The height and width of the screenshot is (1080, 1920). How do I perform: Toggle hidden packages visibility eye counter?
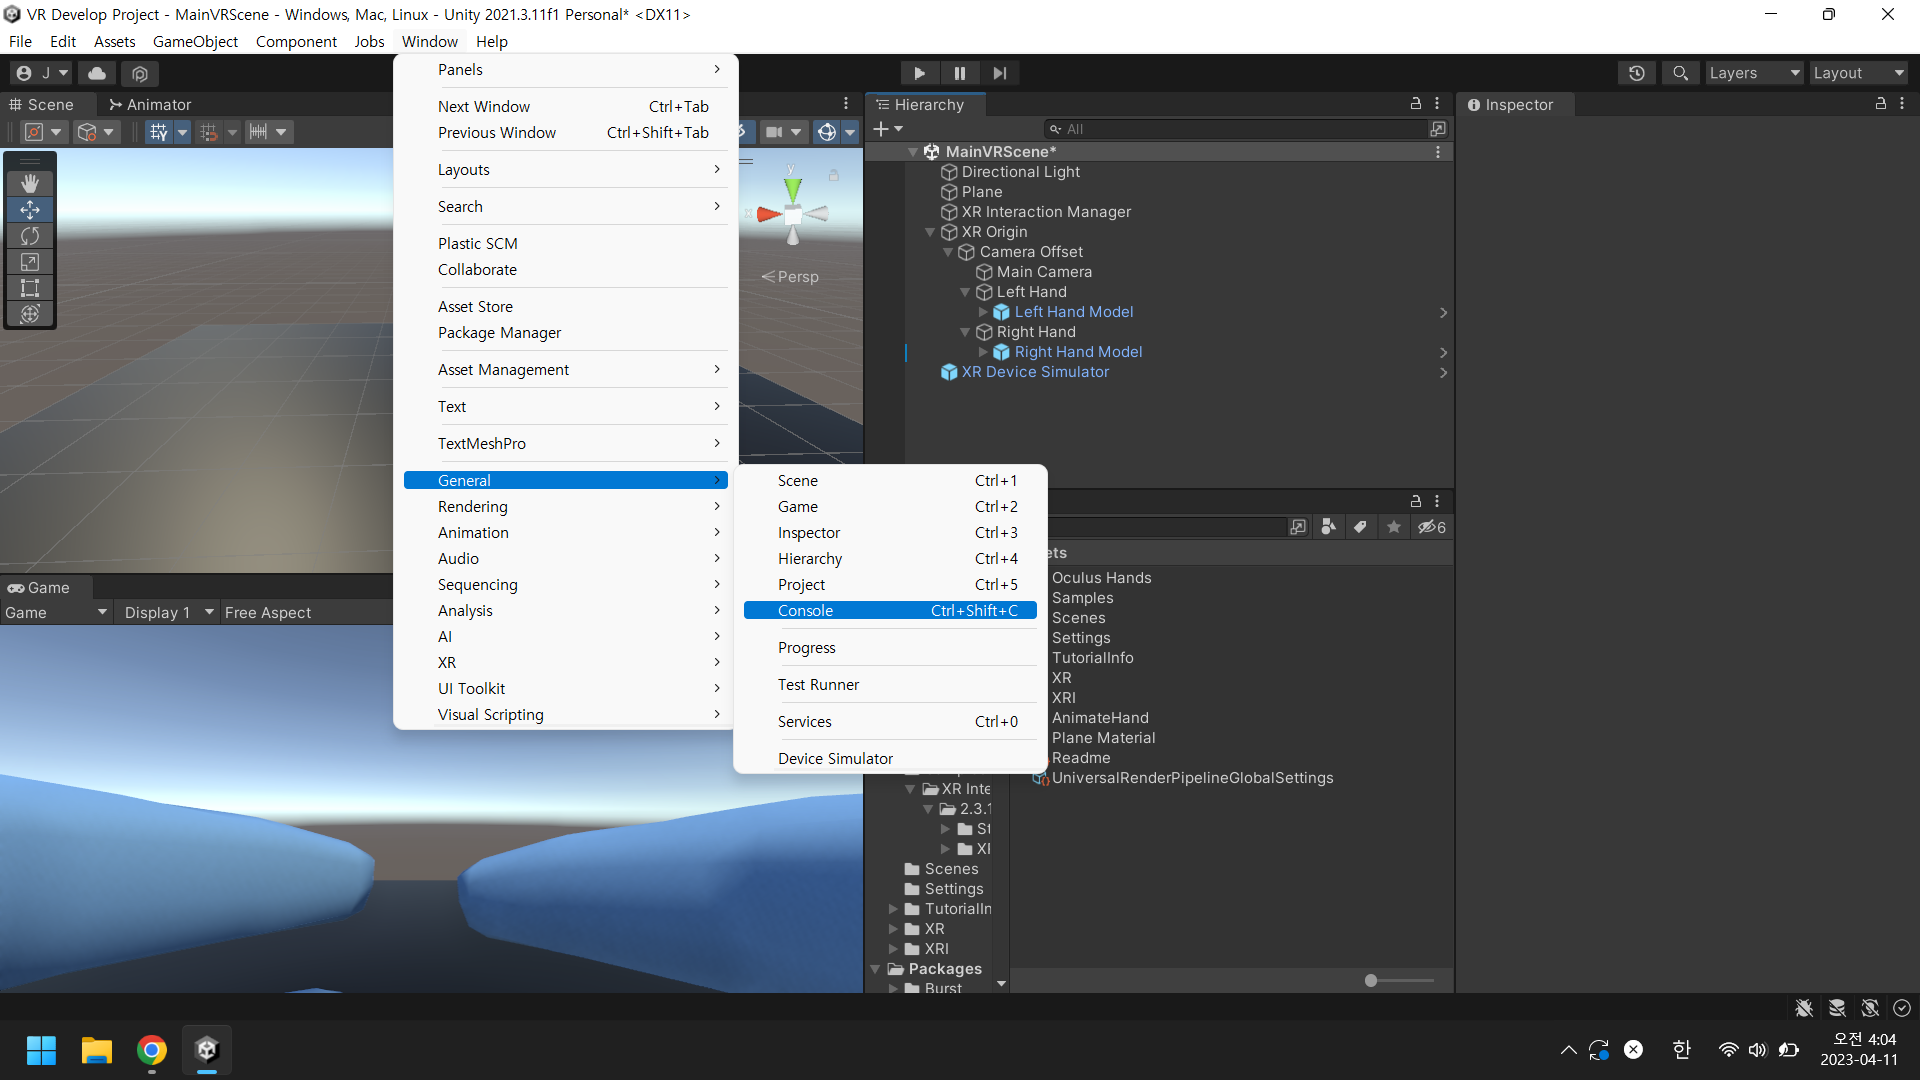pos(1432,527)
